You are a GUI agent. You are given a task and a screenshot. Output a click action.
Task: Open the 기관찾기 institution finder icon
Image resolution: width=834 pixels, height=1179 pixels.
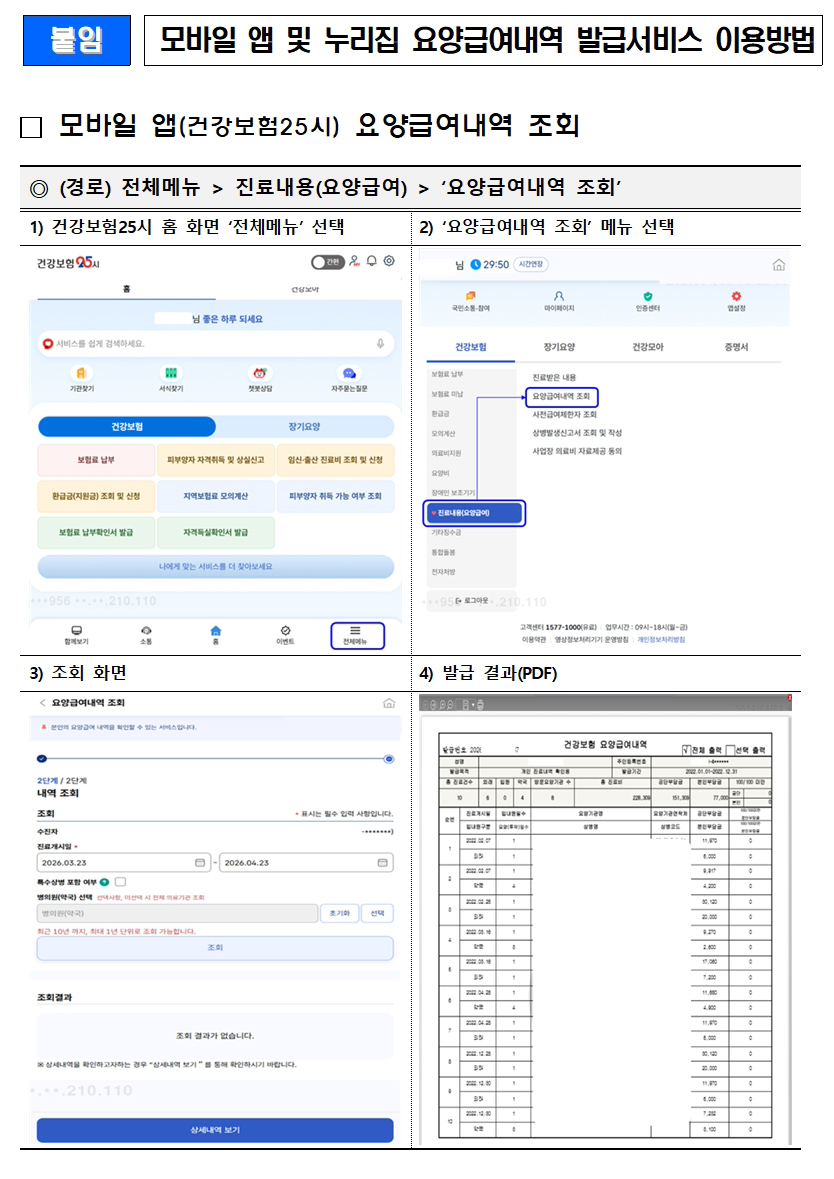pos(81,373)
